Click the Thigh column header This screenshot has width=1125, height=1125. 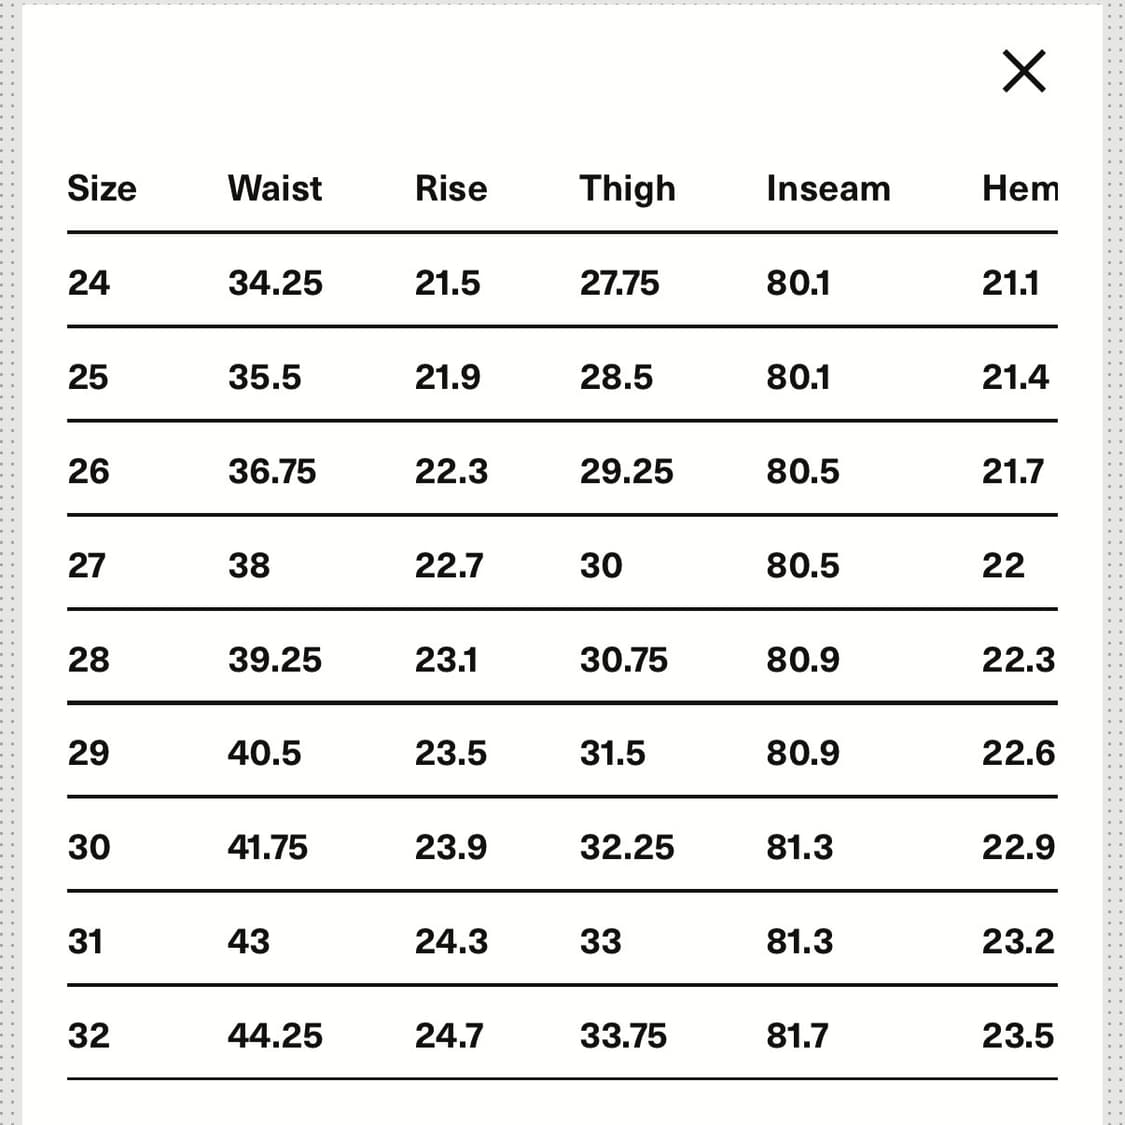coord(628,189)
